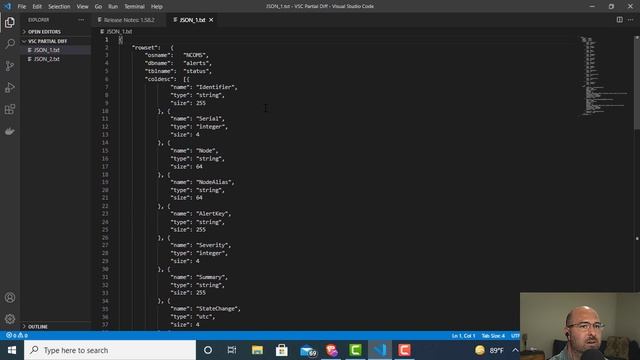Switch to the Release Notes tab

[129, 20]
